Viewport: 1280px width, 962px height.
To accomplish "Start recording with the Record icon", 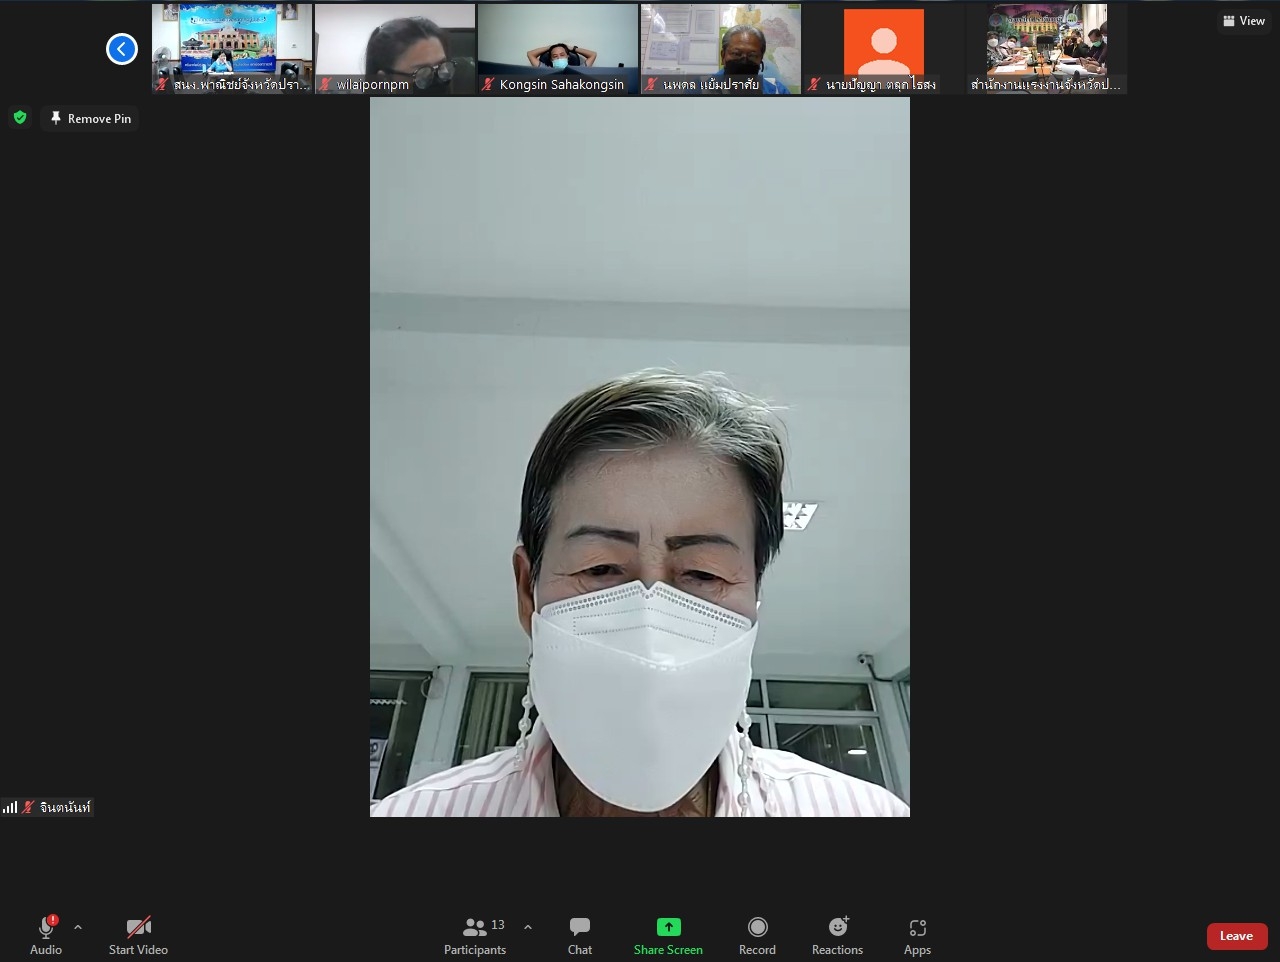I will (757, 927).
